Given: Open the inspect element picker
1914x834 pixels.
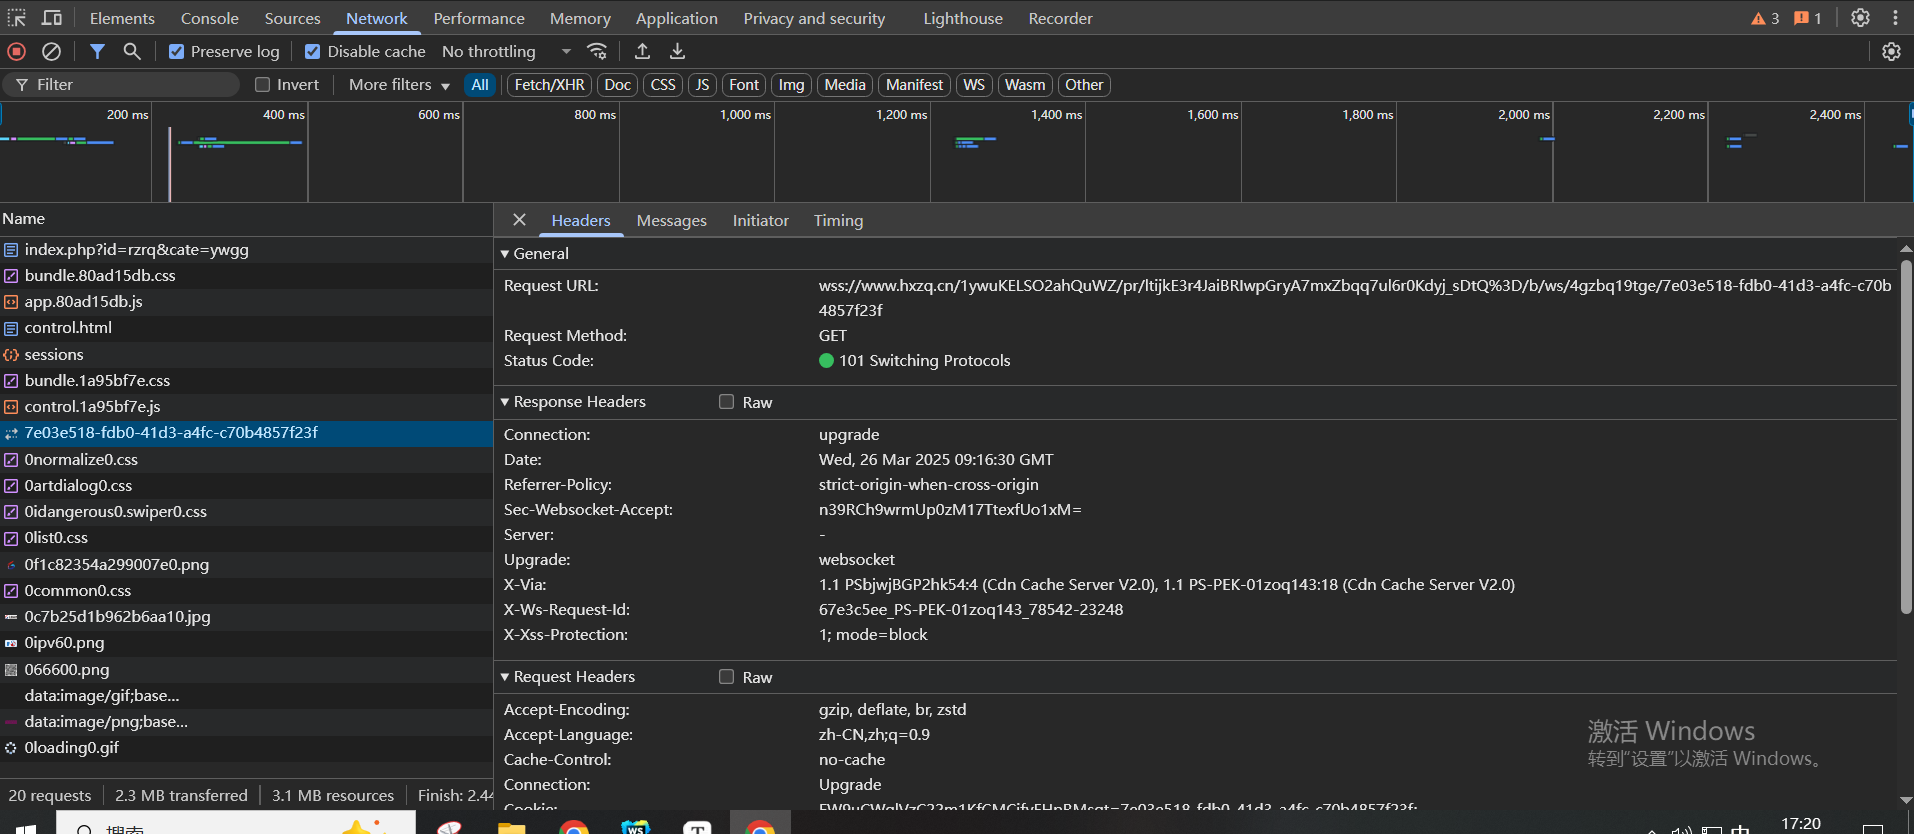Looking at the screenshot, I should [17, 18].
